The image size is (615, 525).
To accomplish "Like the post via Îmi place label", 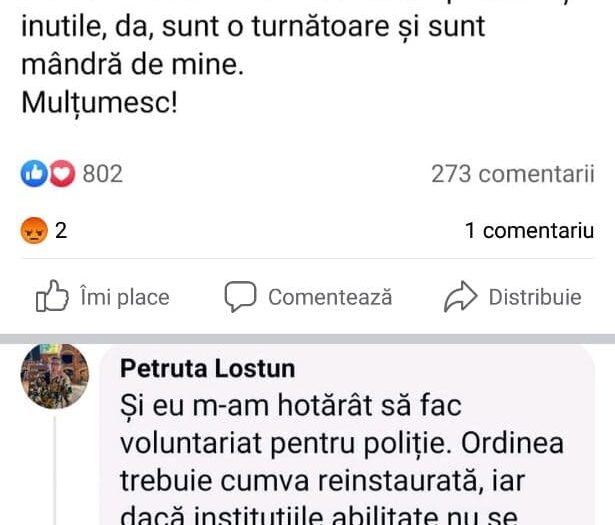I will 124,297.
